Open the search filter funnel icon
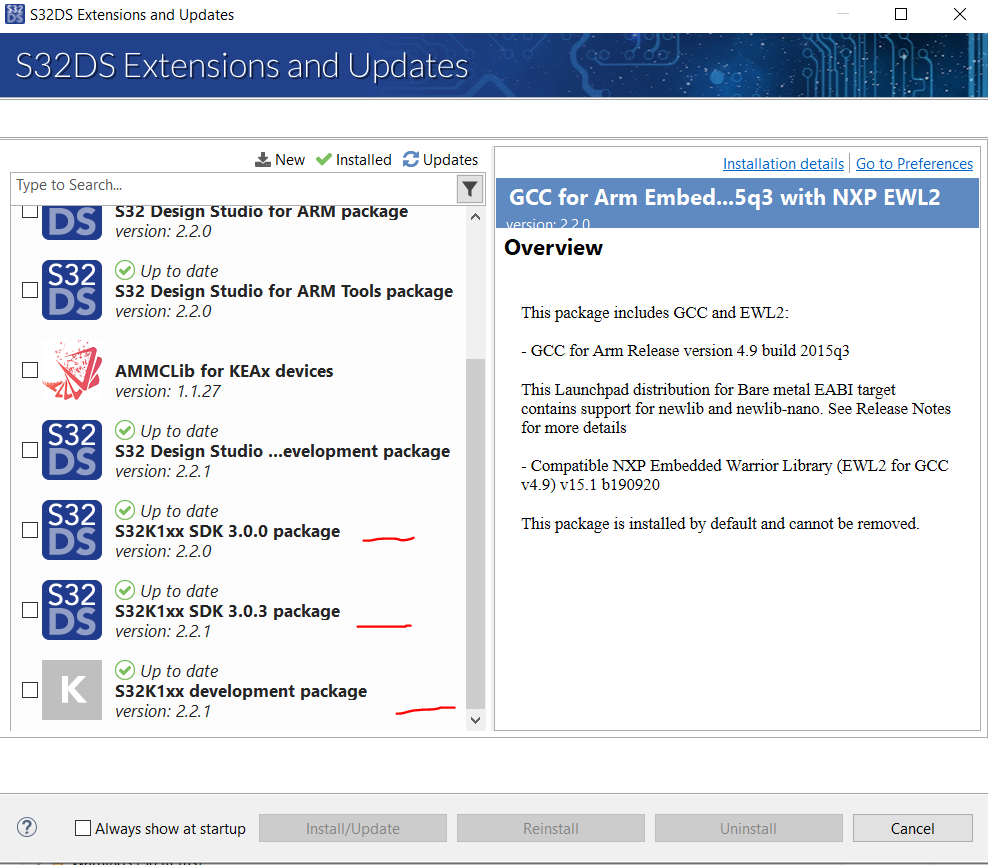 469,188
